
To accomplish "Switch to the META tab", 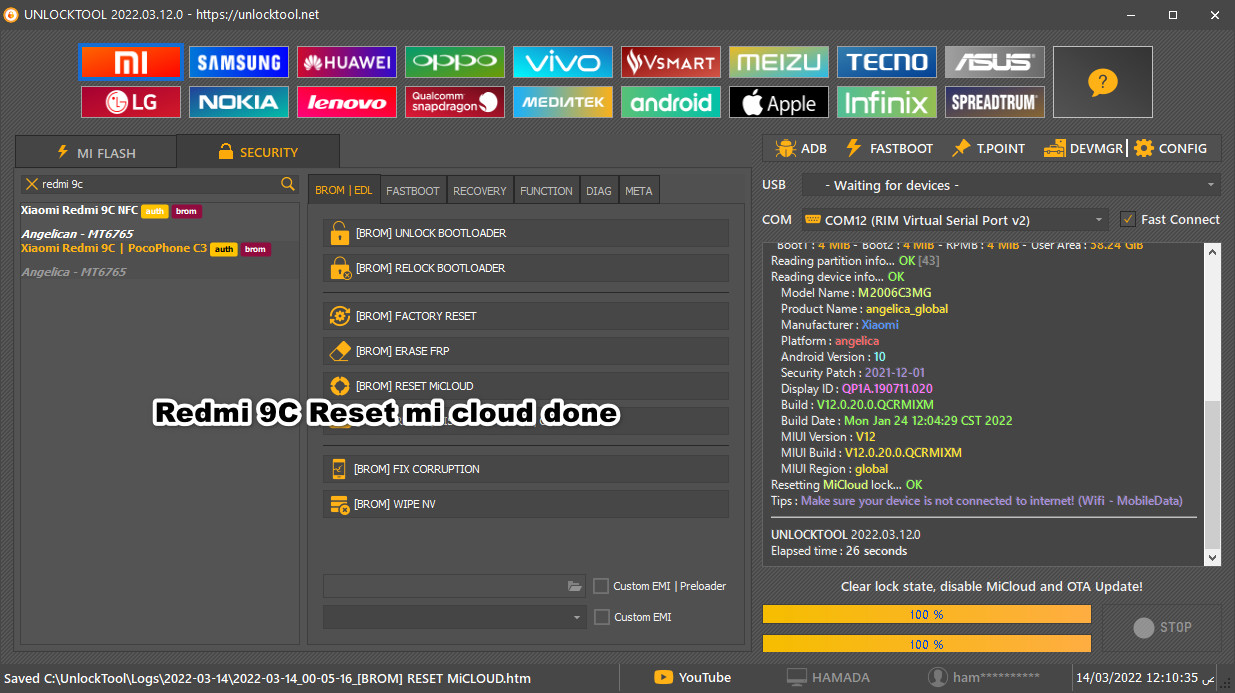I will 639,190.
